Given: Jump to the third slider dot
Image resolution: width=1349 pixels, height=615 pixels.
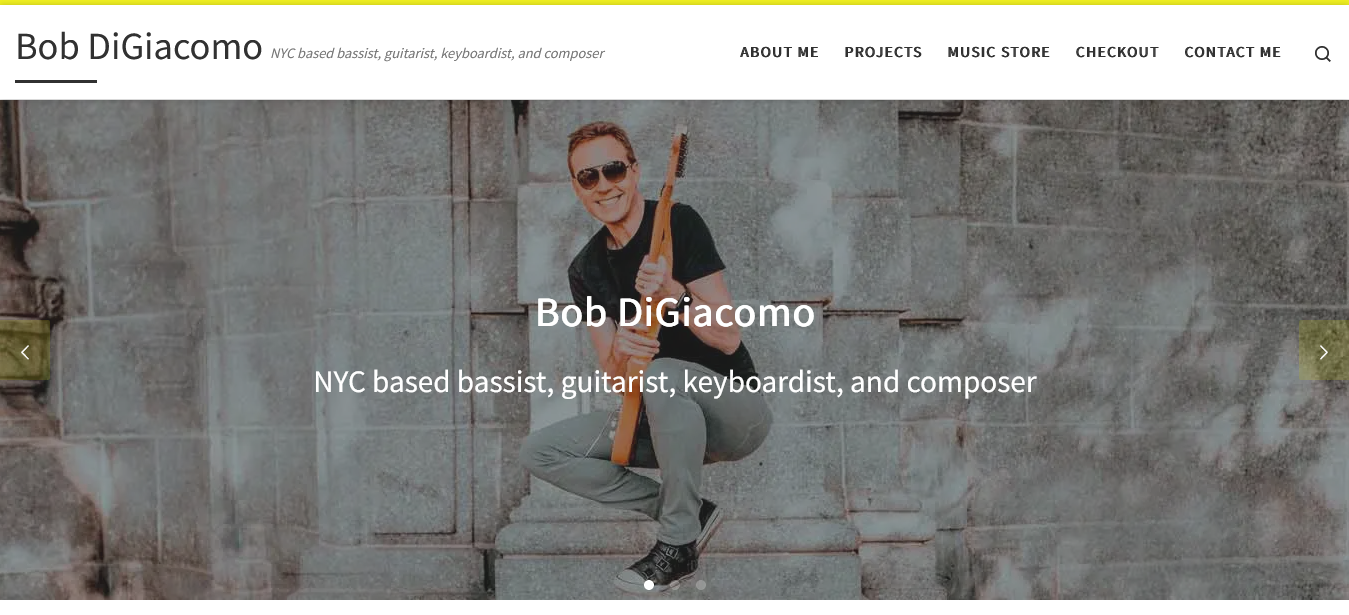Looking at the screenshot, I should pos(701,585).
